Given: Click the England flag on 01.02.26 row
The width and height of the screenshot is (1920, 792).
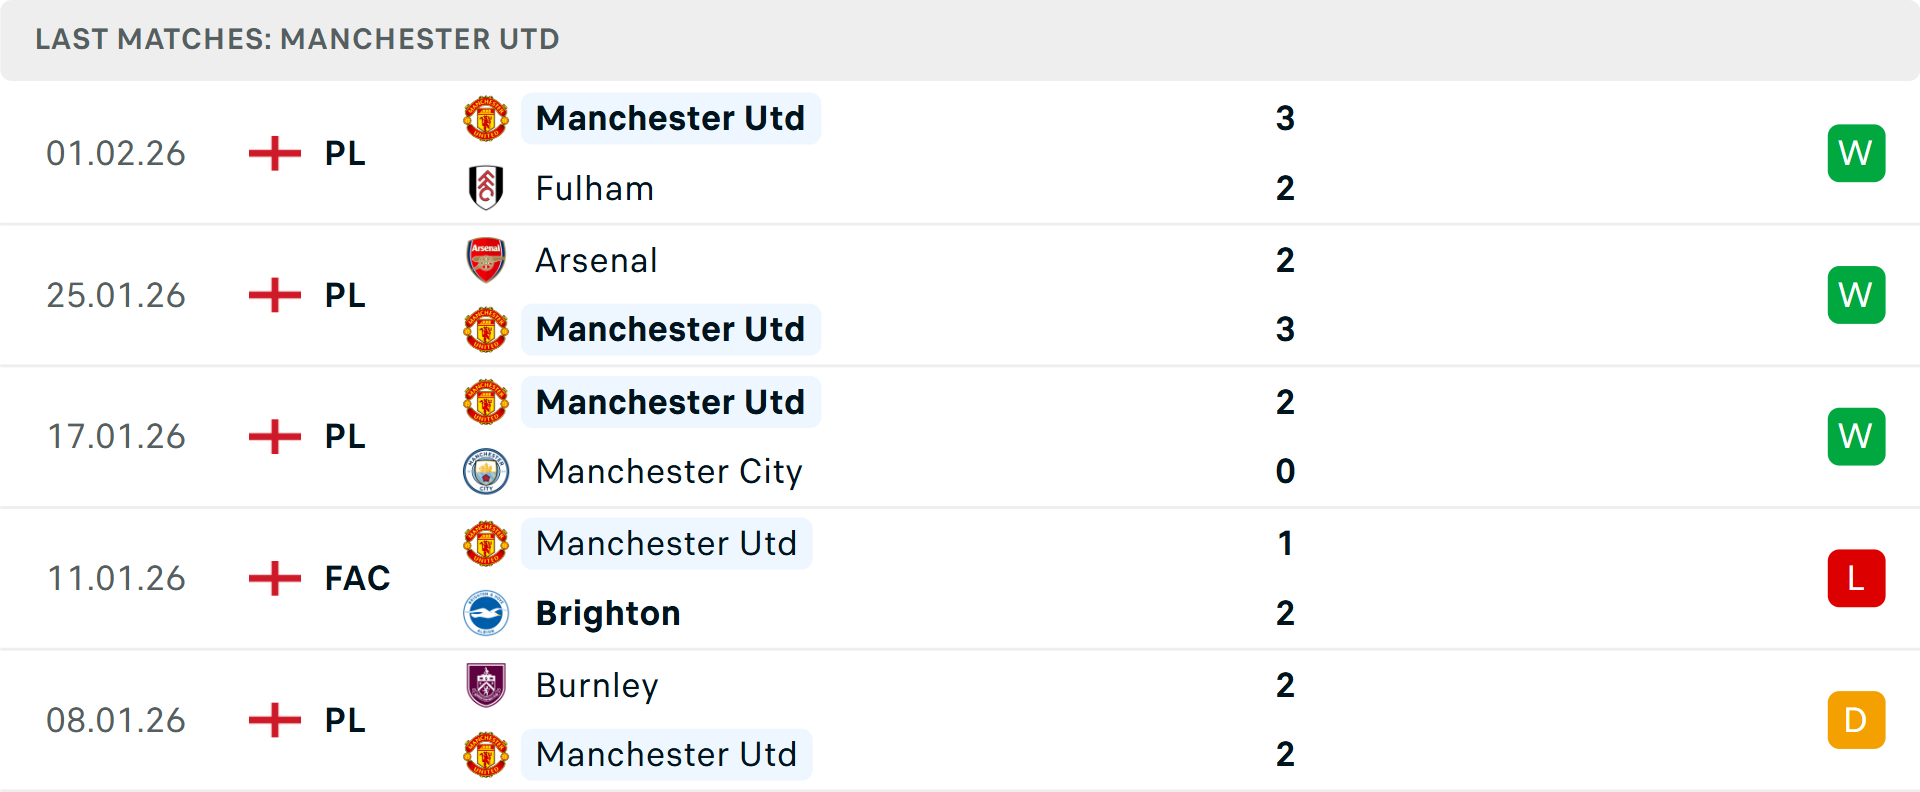Looking at the screenshot, I should [x=274, y=153].
